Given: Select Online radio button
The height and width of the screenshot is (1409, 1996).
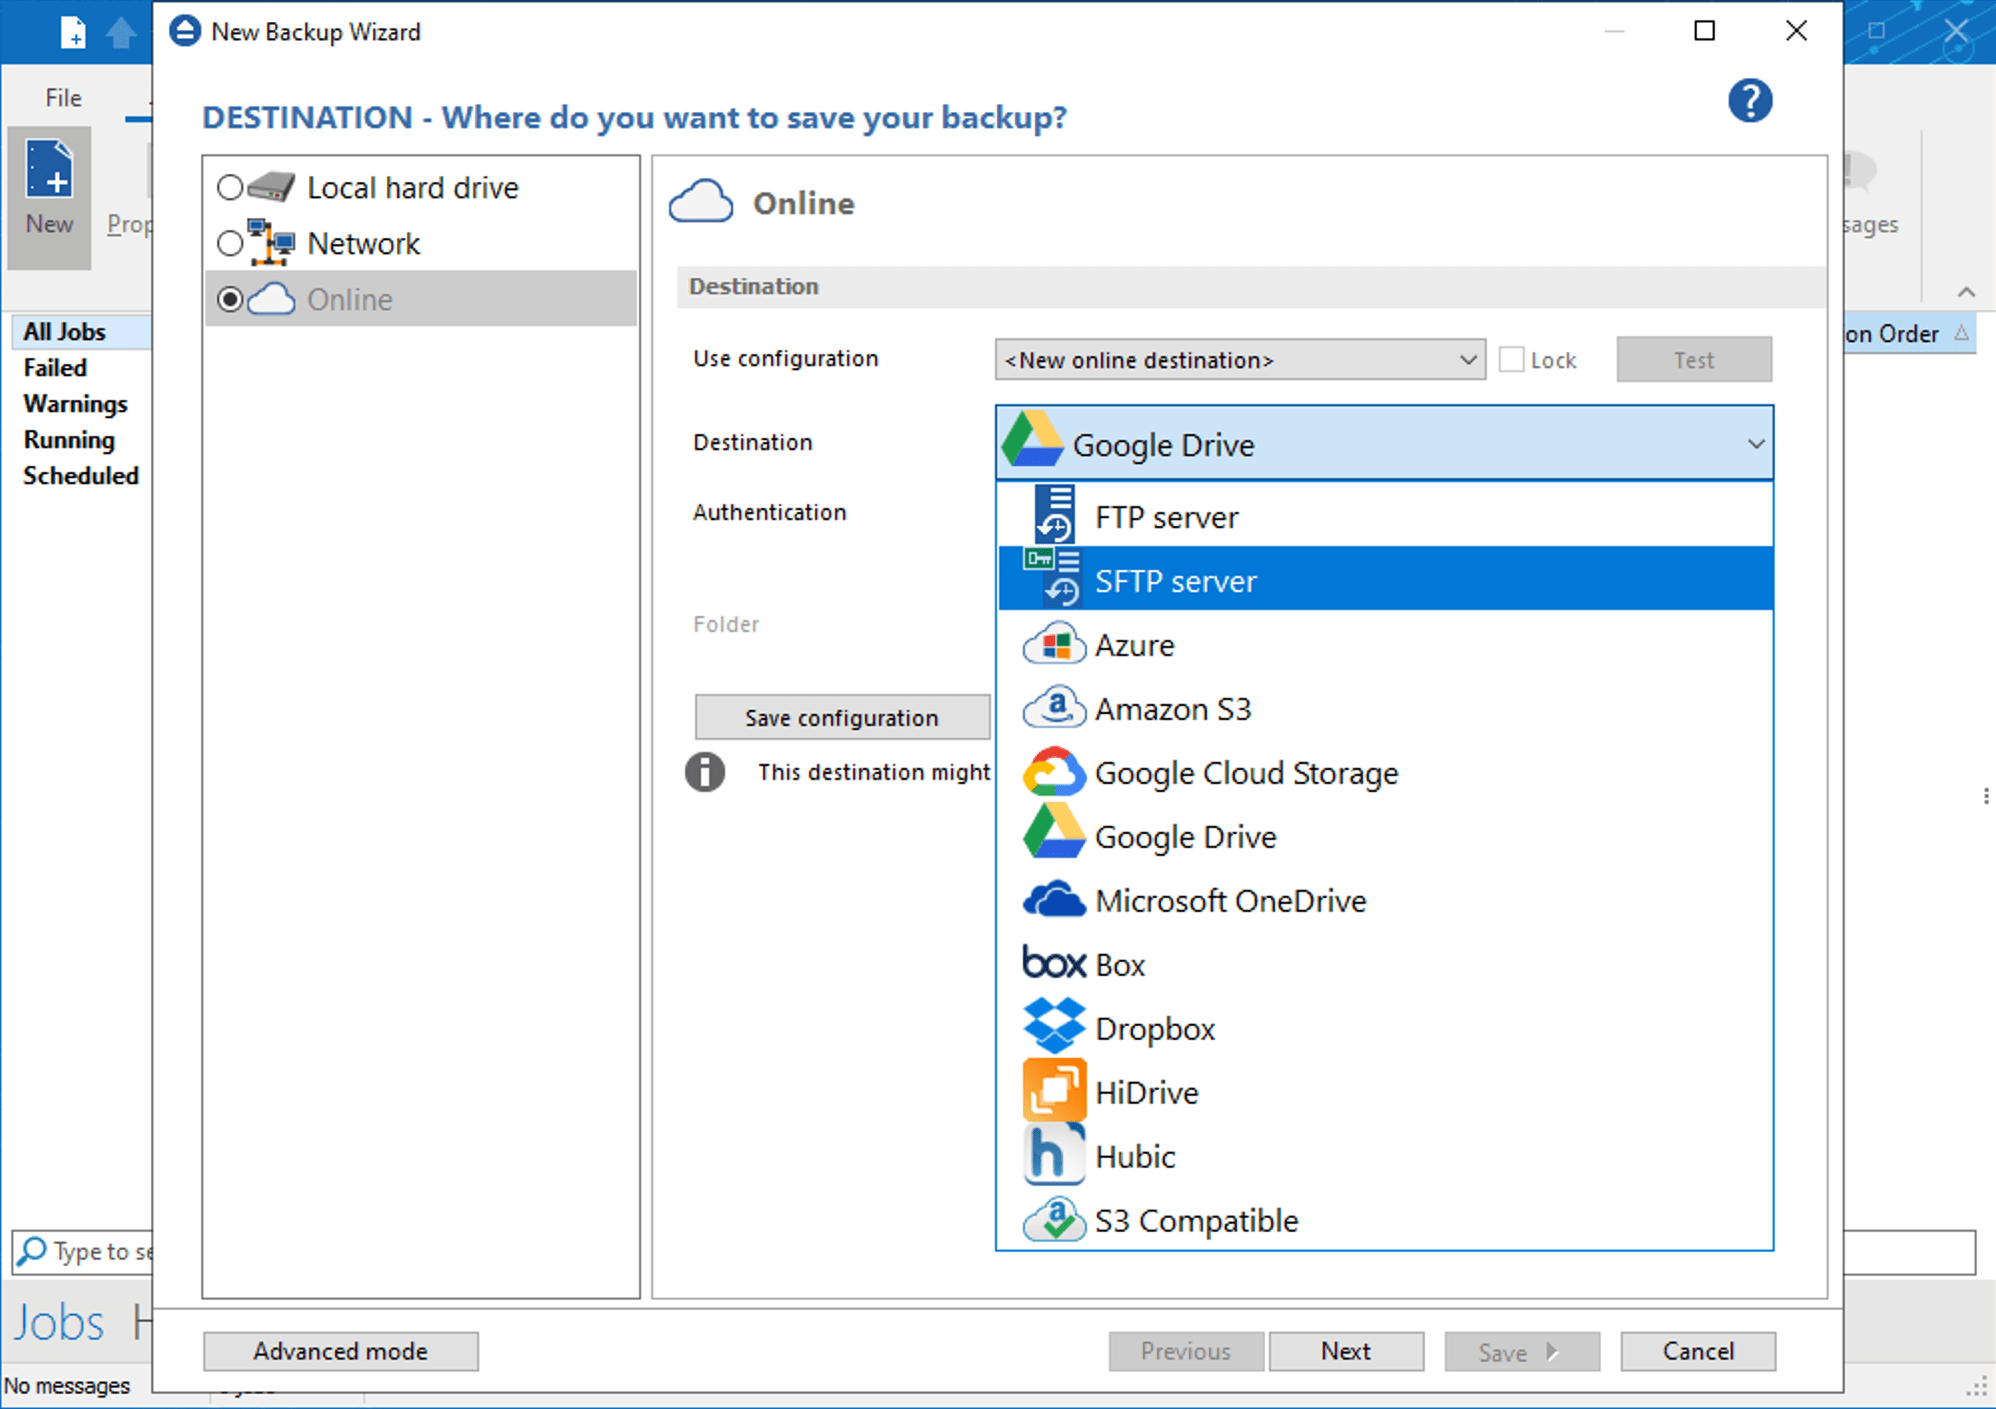Looking at the screenshot, I should tap(230, 299).
